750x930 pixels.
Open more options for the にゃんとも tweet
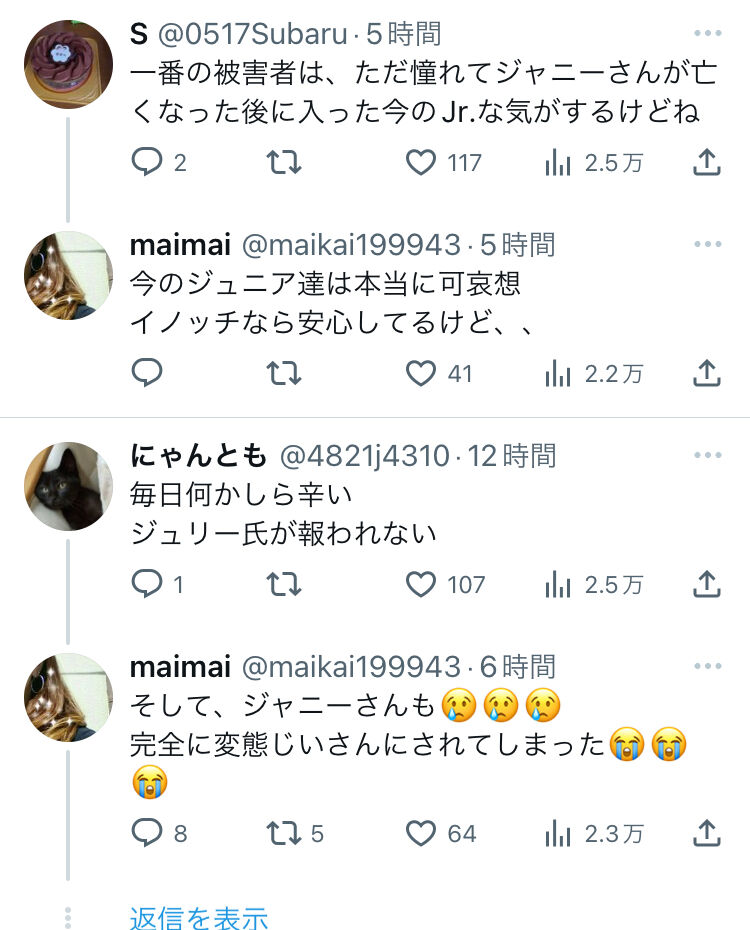[707, 455]
